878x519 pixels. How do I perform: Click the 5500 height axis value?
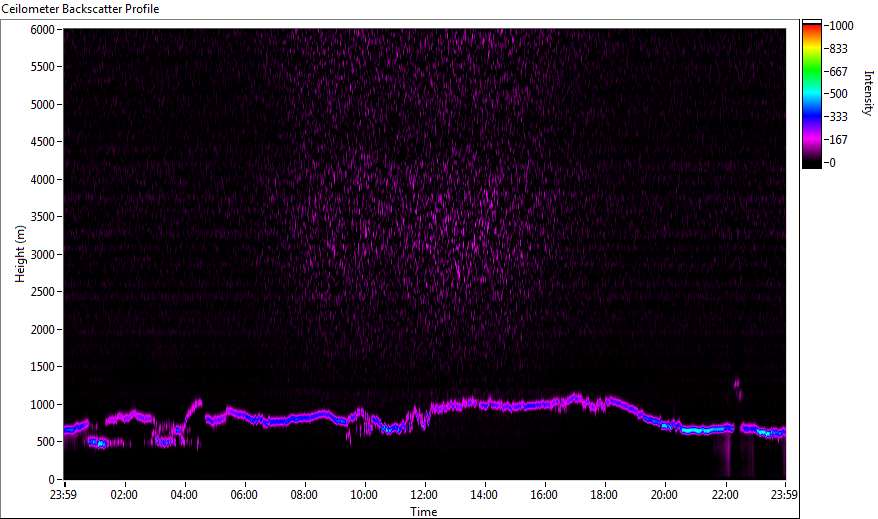pyautogui.click(x=43, y=67)
